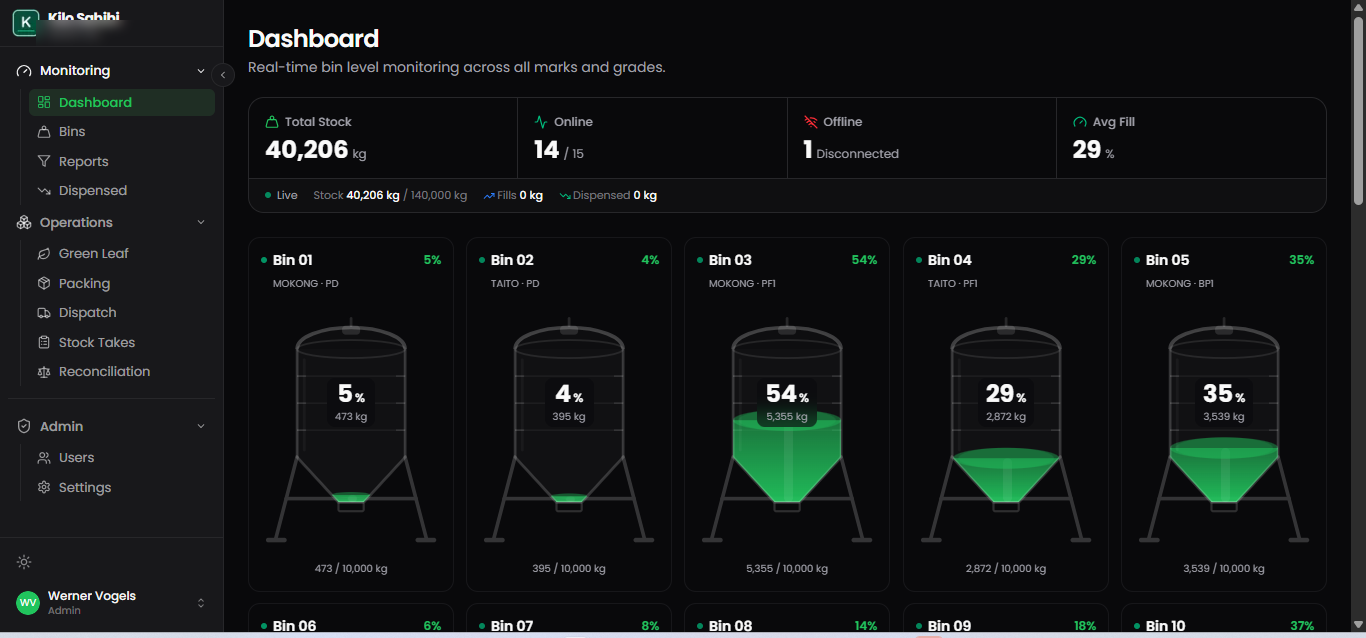Click the Offline wifi-off icon
The height and width of the screenshot is (638, 1366).
click(x=811, y=122)
